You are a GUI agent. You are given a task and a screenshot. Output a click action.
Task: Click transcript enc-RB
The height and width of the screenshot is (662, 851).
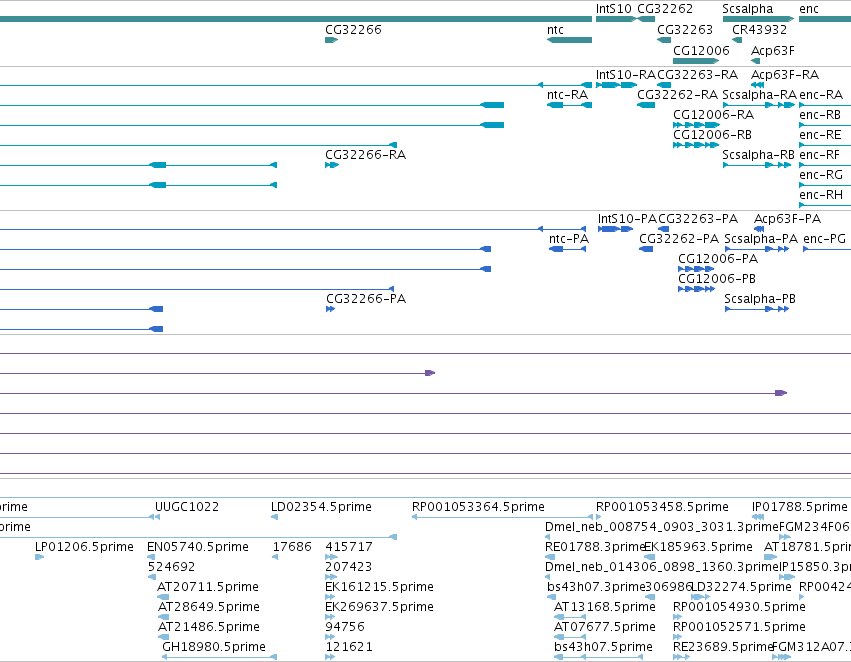click(820, 114)
